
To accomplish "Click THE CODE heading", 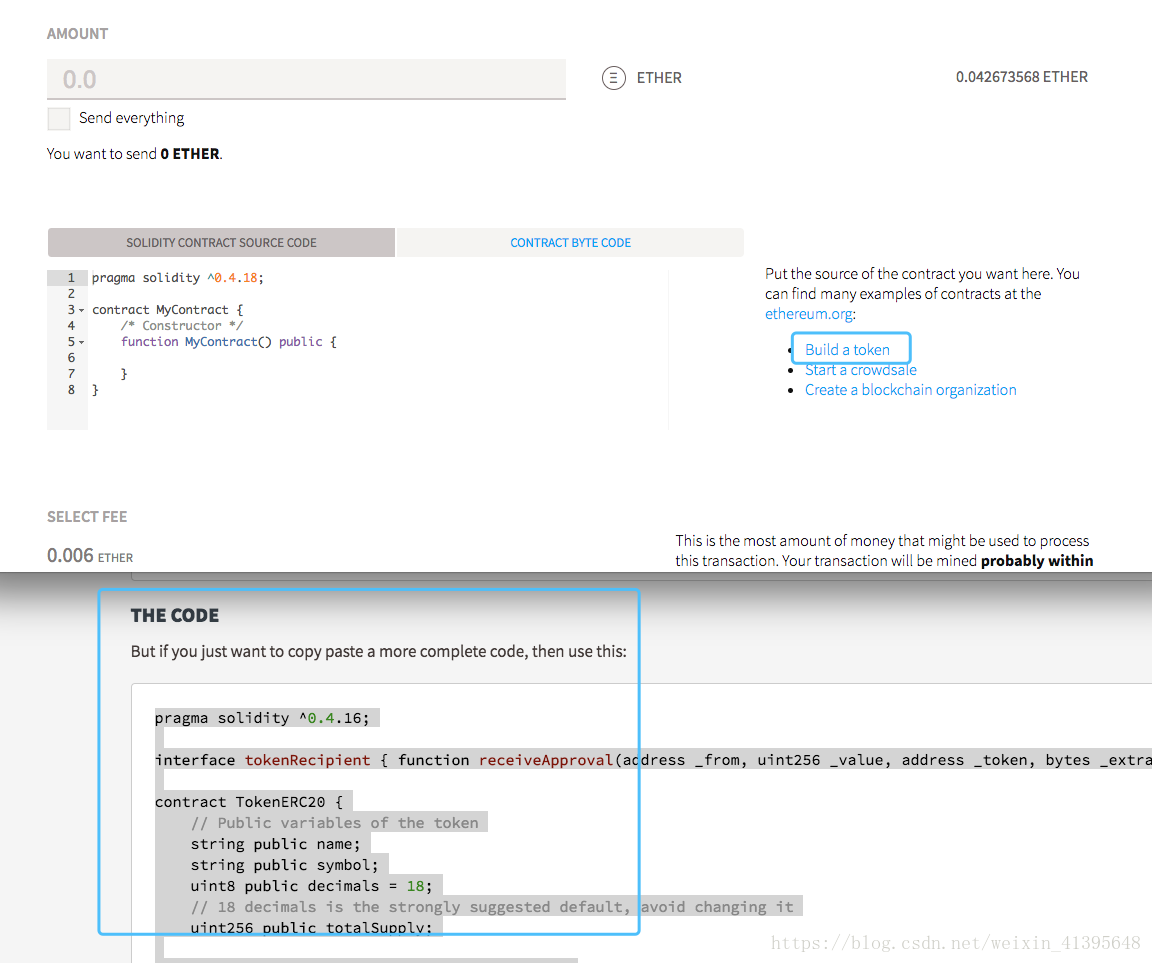I will pos(175,616).
